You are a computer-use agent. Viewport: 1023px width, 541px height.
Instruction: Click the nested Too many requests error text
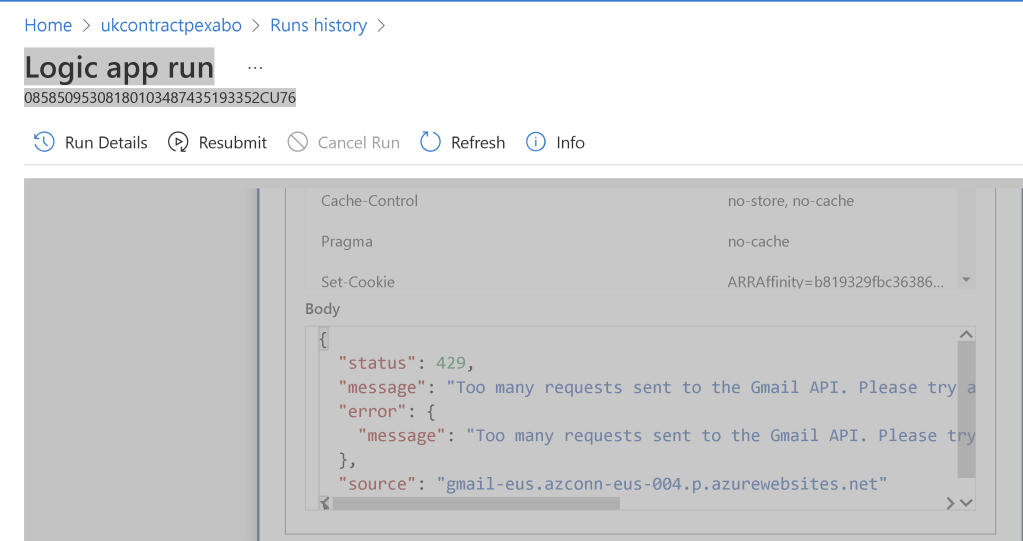(x=720, y=436)
